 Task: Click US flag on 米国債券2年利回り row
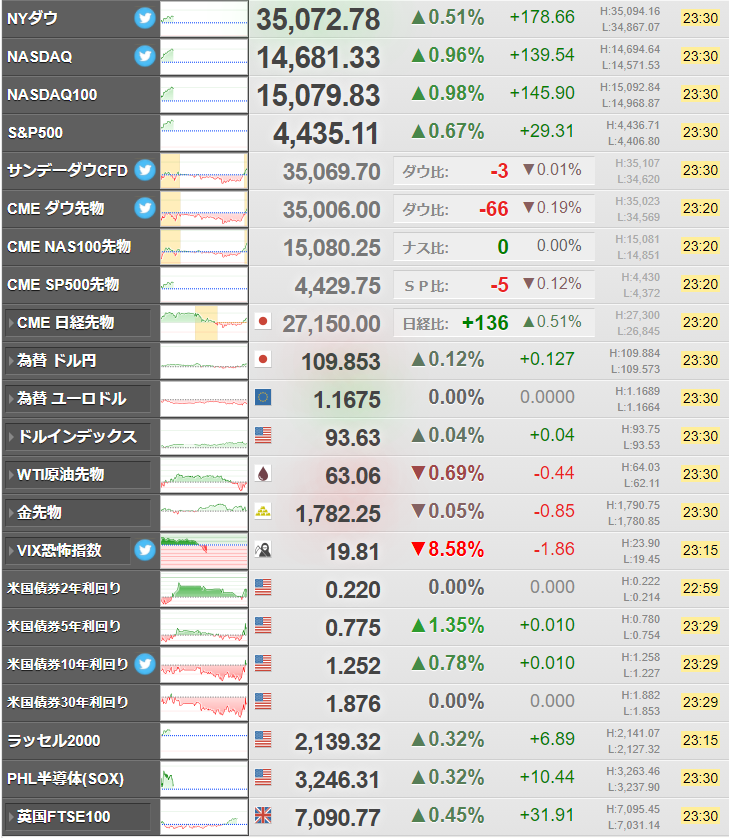coord(263,587)
